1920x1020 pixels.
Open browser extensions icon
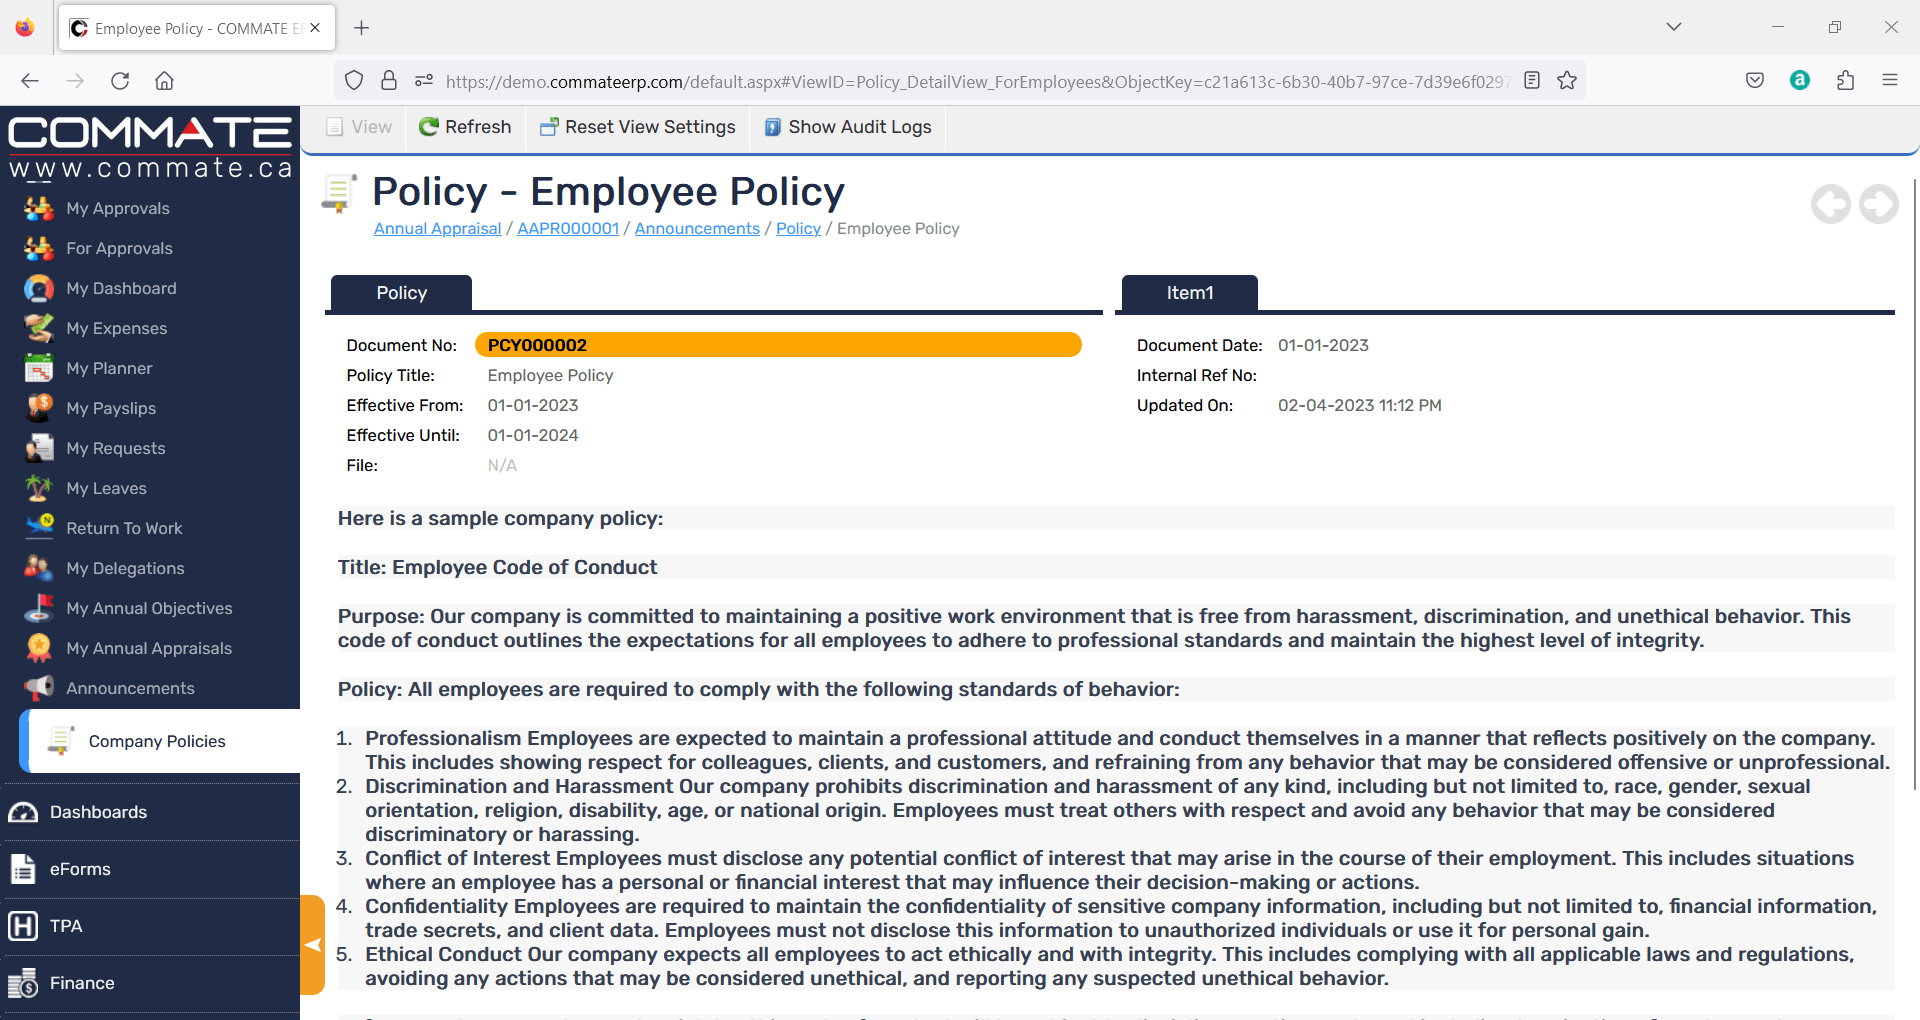tap(1846, 81)
